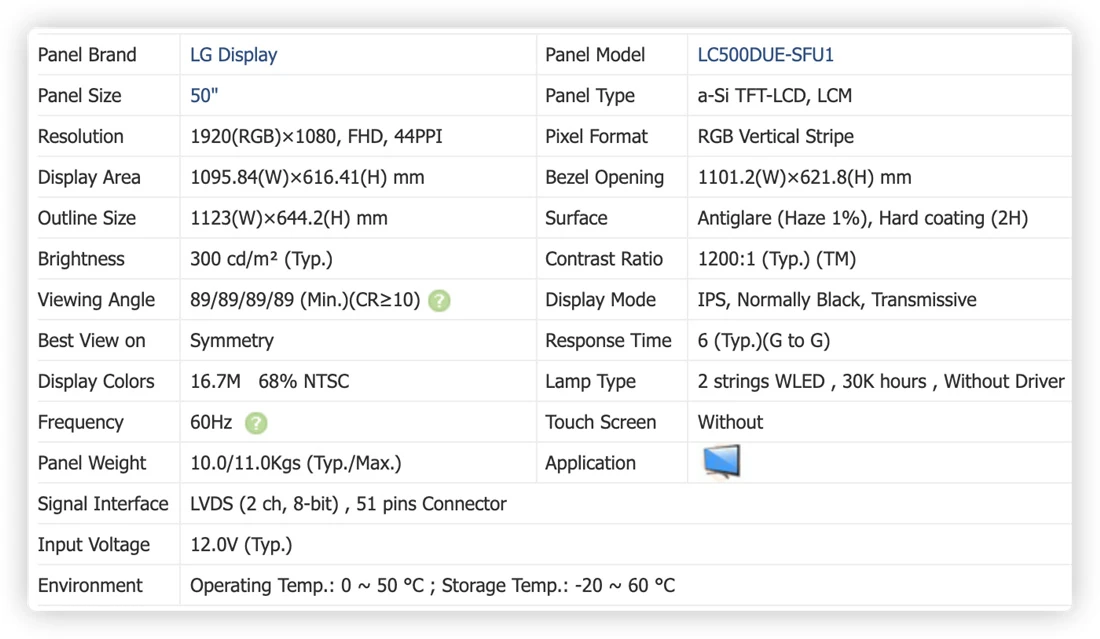Click the Display Mode IPS value
The image size is (1100, 639).
pyautogui.click(x=837, y=300)
